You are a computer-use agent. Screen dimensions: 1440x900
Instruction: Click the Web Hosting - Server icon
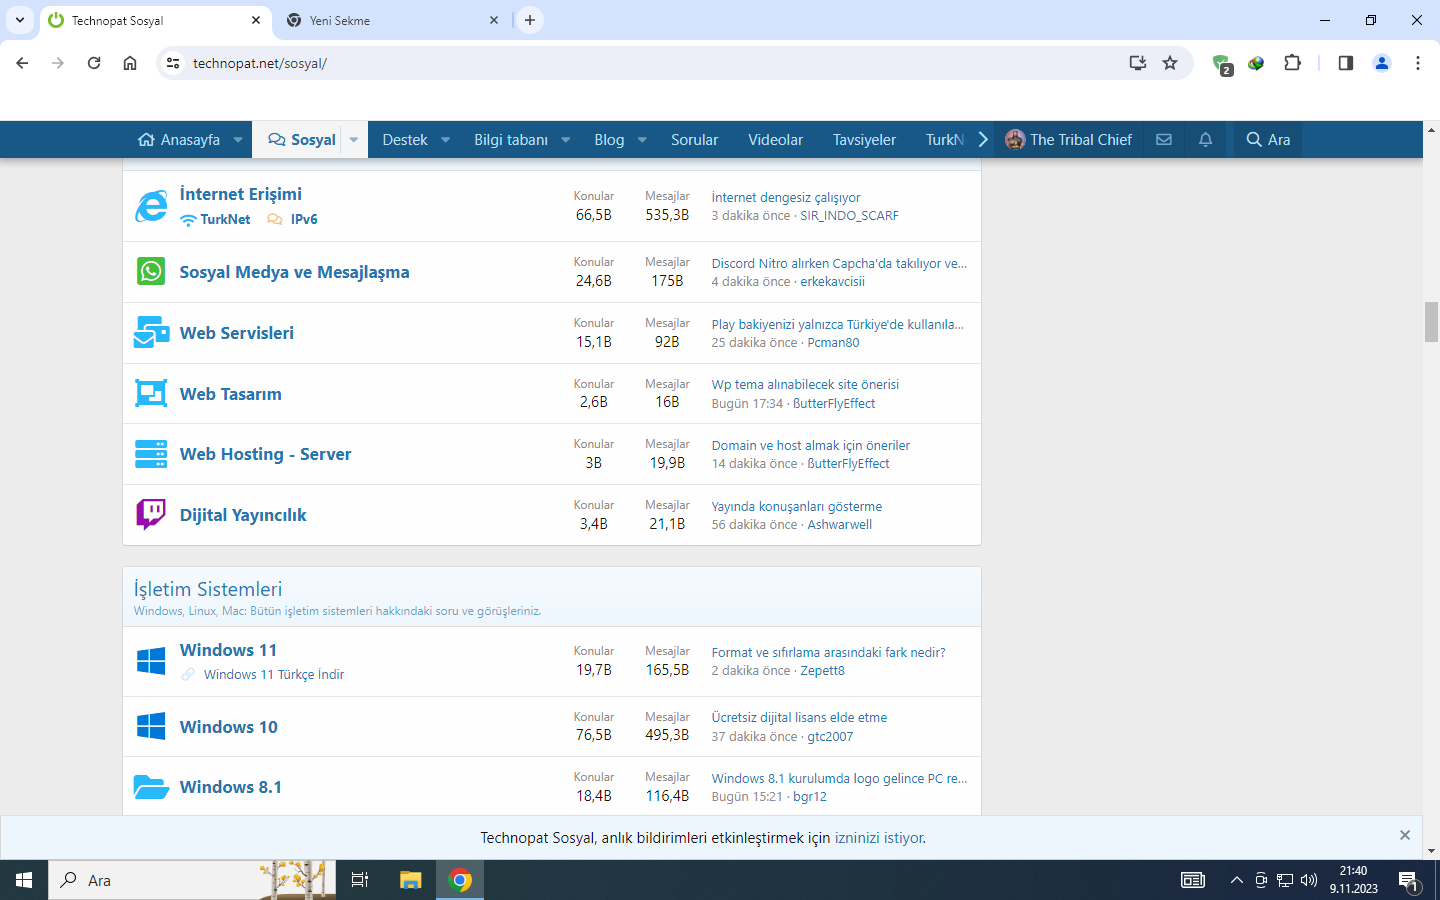tap(151, 454)
